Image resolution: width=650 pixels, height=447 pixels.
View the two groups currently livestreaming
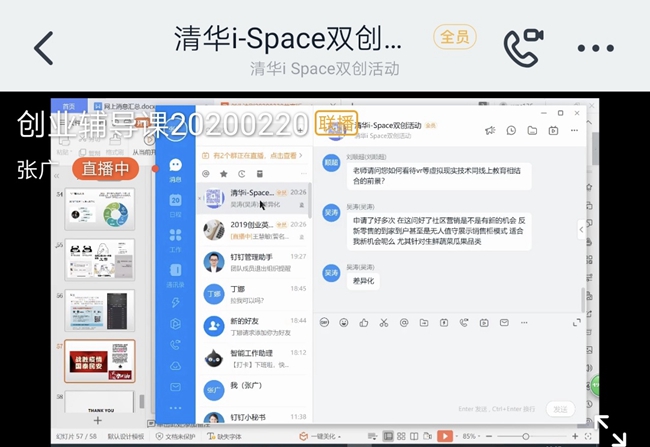(252, 156)
